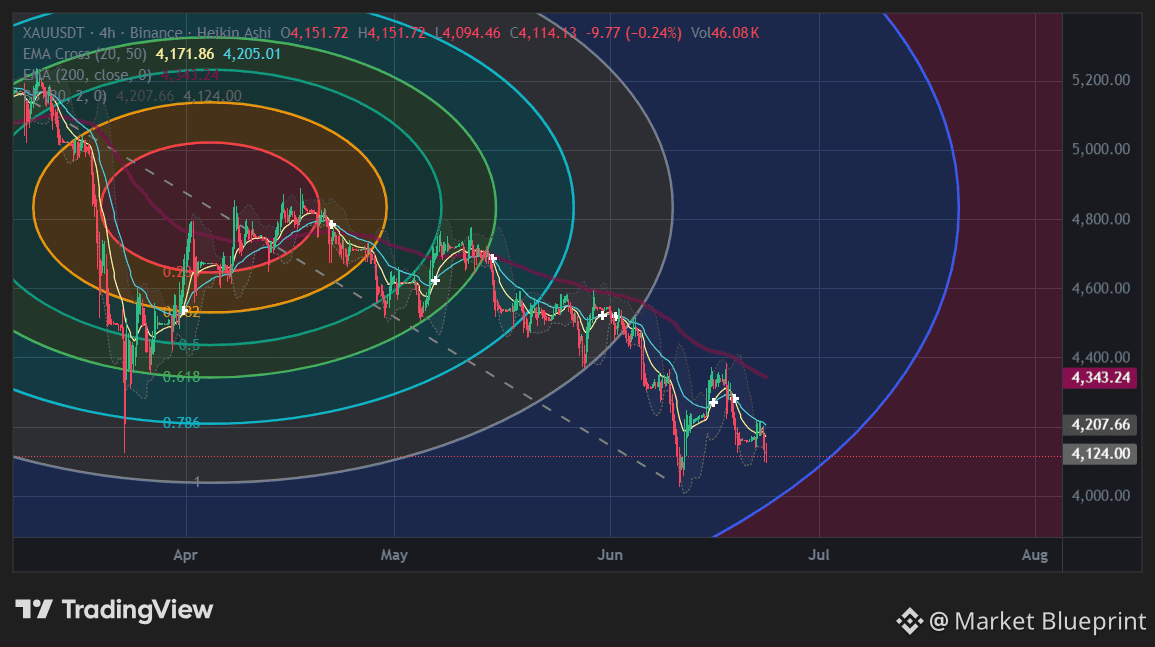Click the 4,600.00 price scale label
The height and width of the screenshot is (647, 1155).
point(1100,288)
